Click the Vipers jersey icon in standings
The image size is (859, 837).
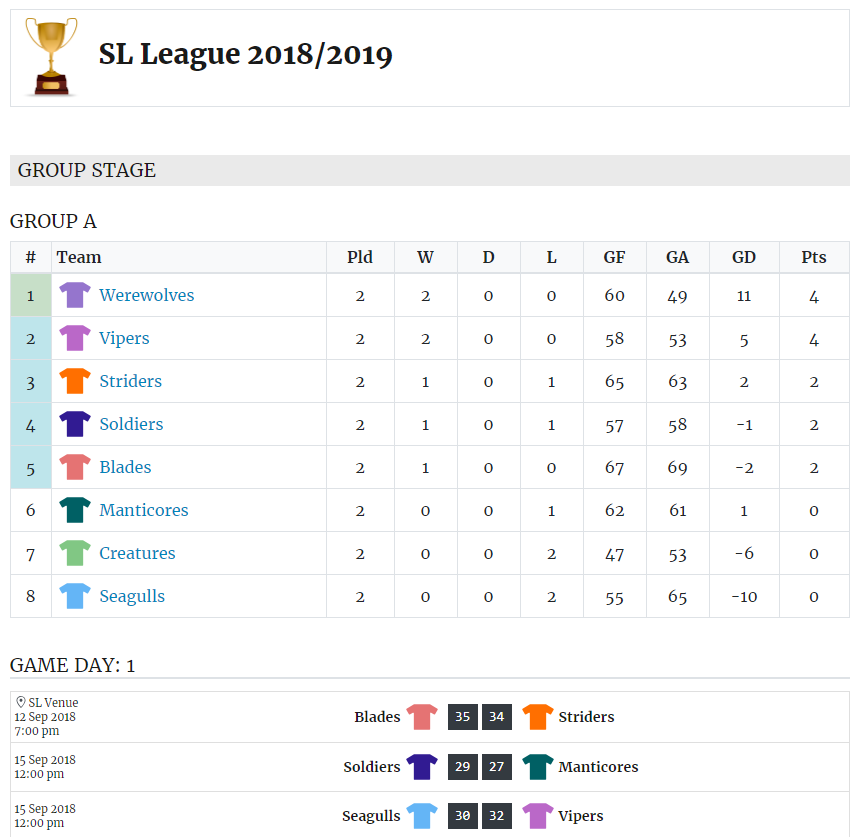[75, 338]
